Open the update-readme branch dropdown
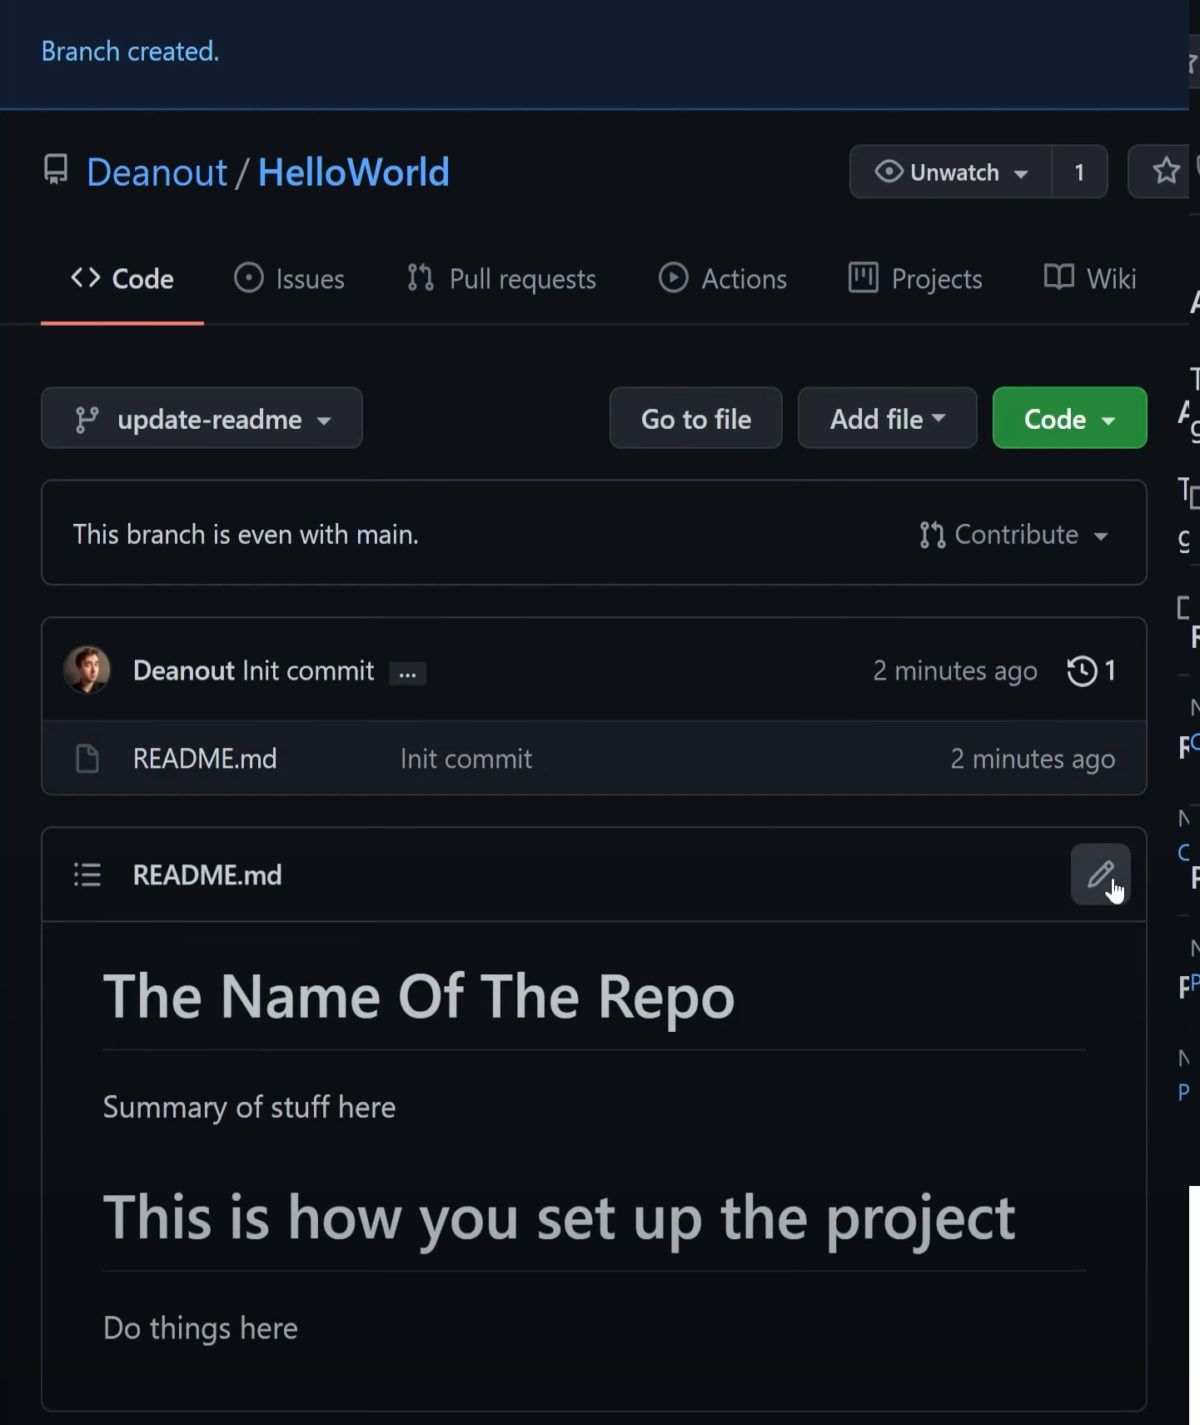This screenshot has width=1200, height=1425. 202,418
